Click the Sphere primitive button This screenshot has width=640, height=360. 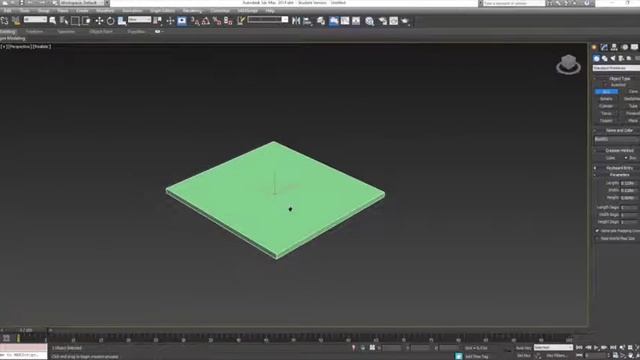click(606, 99)
